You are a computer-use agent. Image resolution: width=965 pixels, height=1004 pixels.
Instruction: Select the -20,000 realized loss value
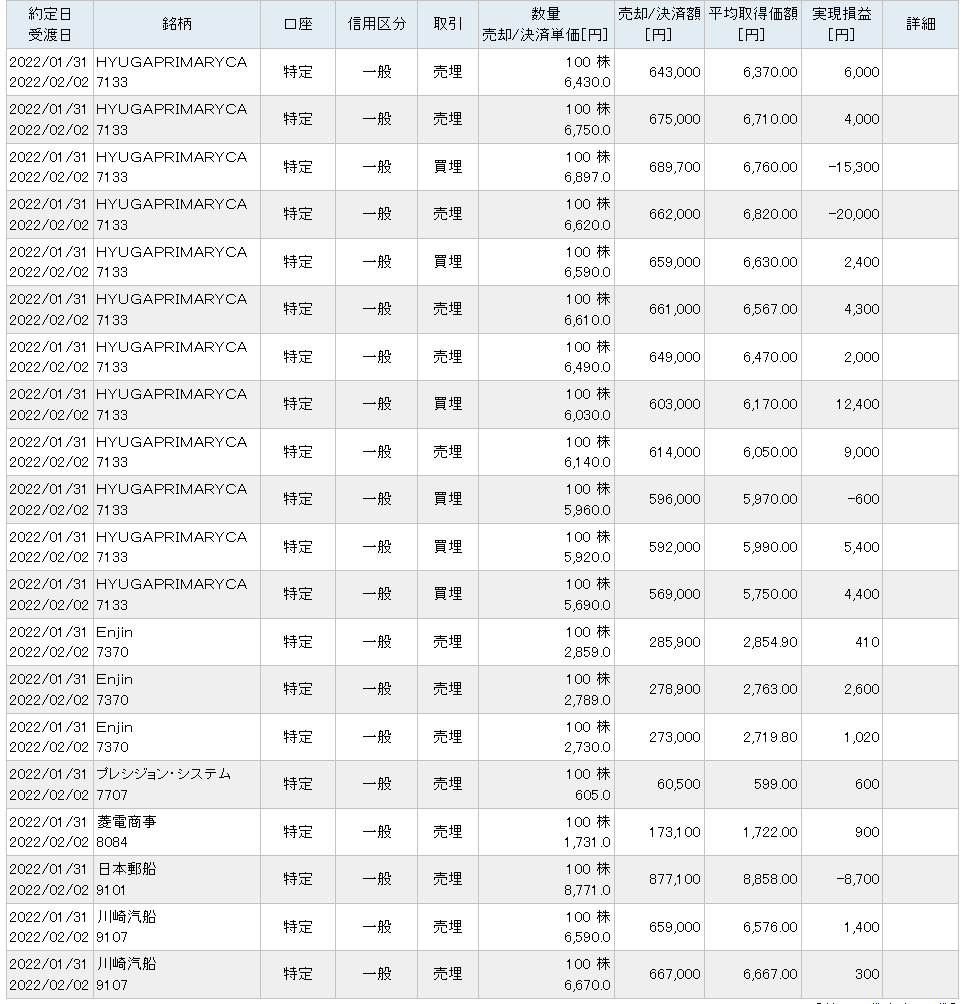click(854, 215)
